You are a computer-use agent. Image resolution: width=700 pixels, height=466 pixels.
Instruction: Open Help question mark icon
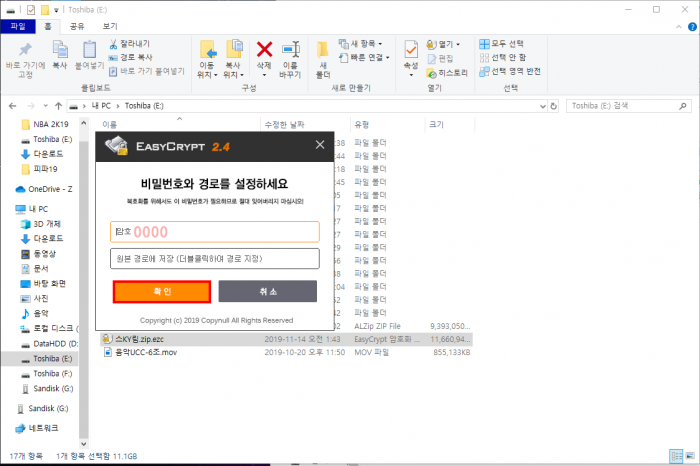point(692,27)
